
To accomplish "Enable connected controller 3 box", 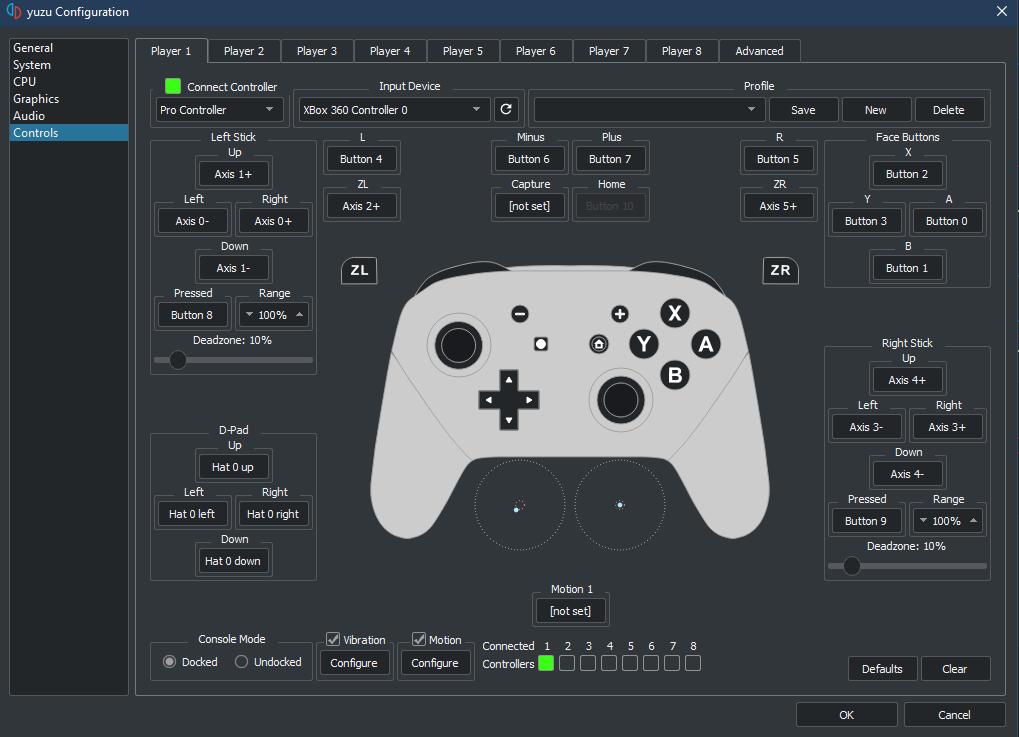I will 588,663.
